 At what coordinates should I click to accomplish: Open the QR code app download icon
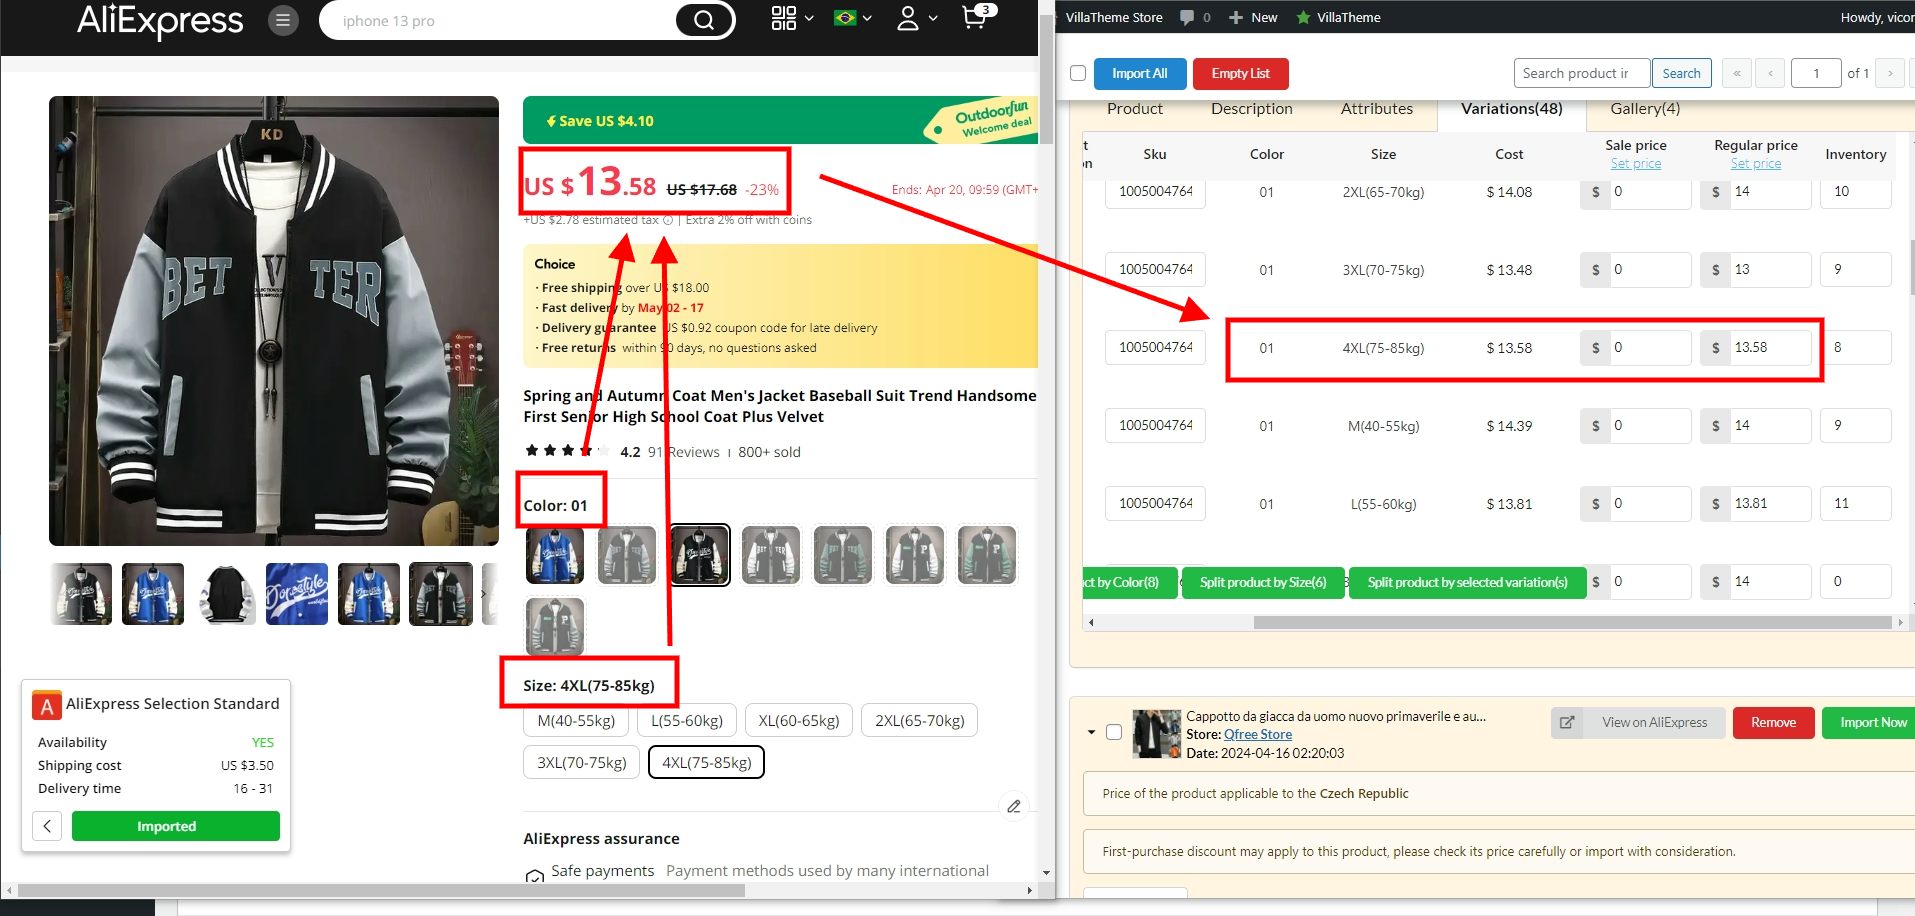click(784, 18)
